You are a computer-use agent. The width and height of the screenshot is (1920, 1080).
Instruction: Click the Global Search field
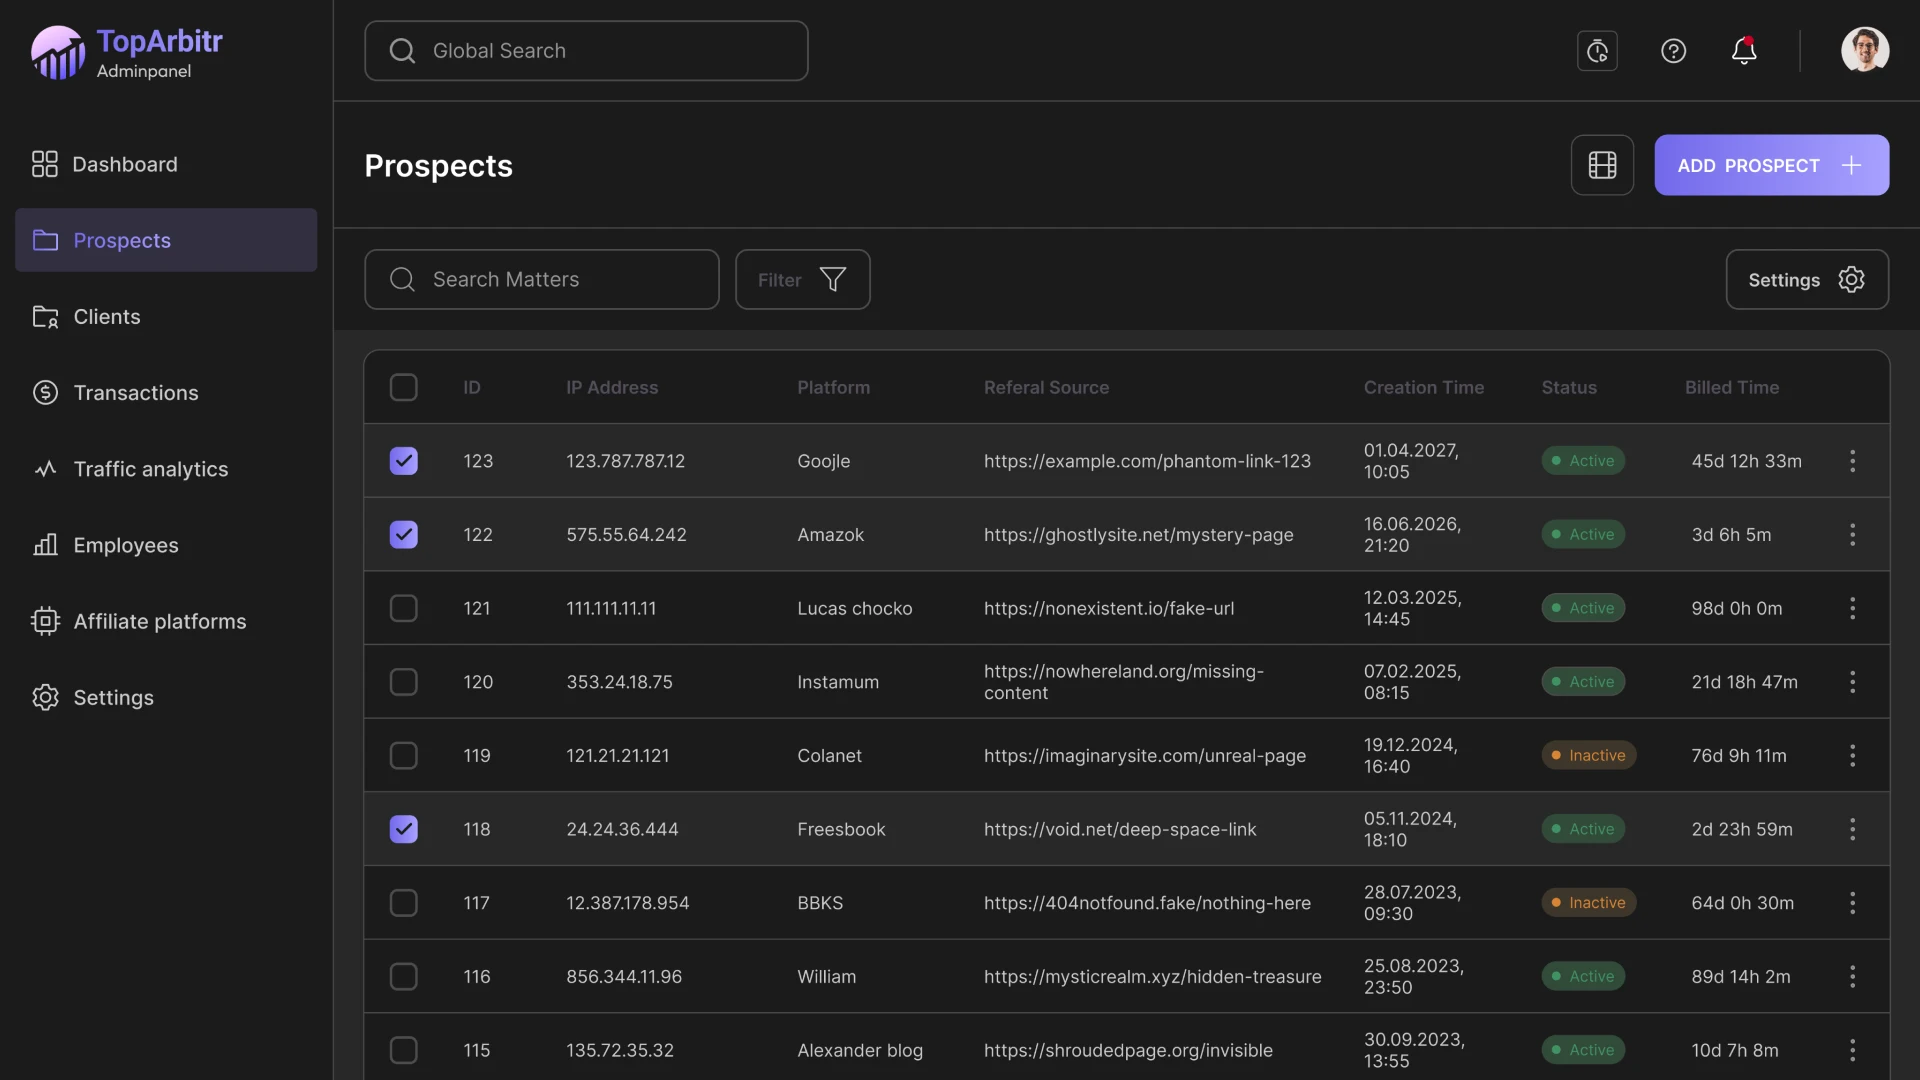586,51
